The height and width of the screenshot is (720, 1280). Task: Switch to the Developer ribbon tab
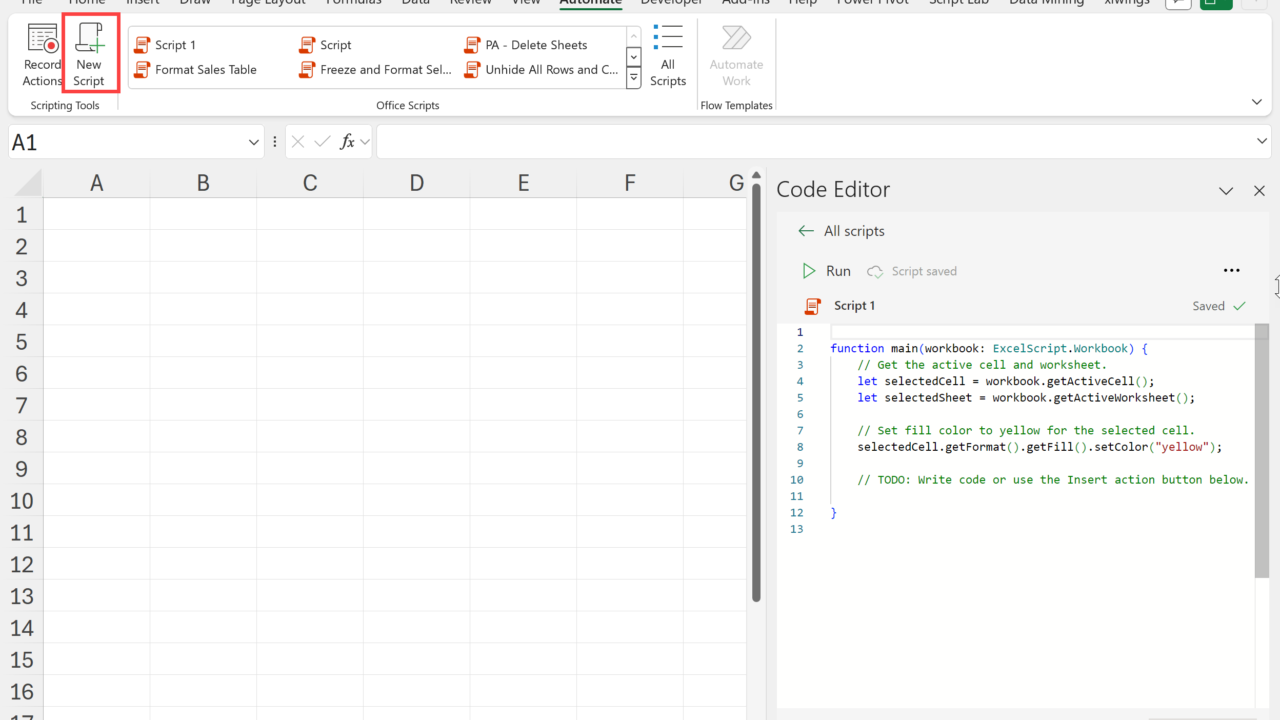[x=671, y=3]
